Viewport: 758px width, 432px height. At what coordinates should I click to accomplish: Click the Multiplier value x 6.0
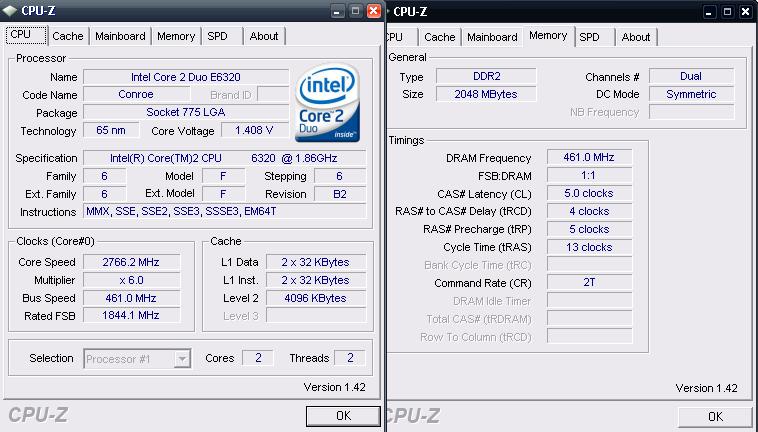click(131, 280)
